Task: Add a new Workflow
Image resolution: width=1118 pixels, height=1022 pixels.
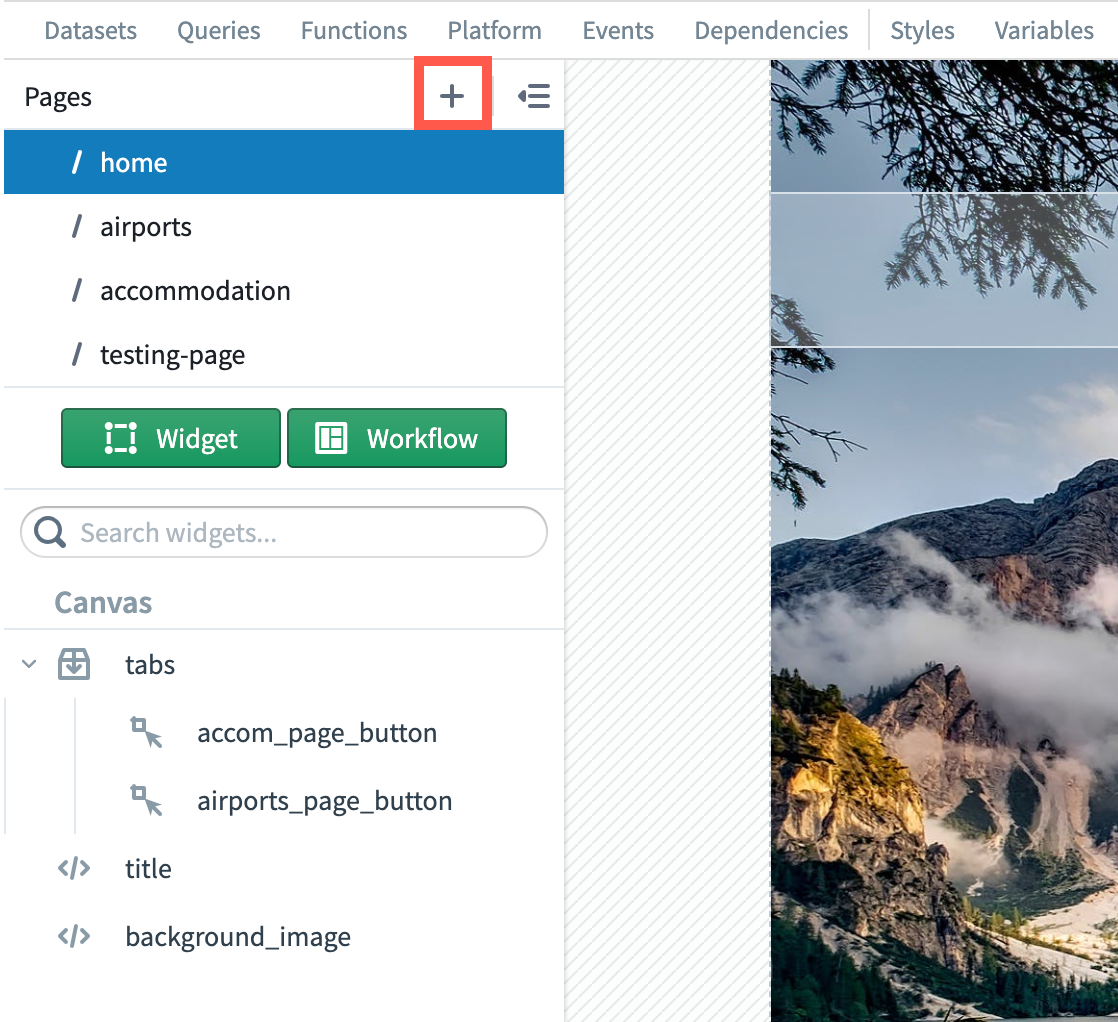Action: [x=397, y=438]
